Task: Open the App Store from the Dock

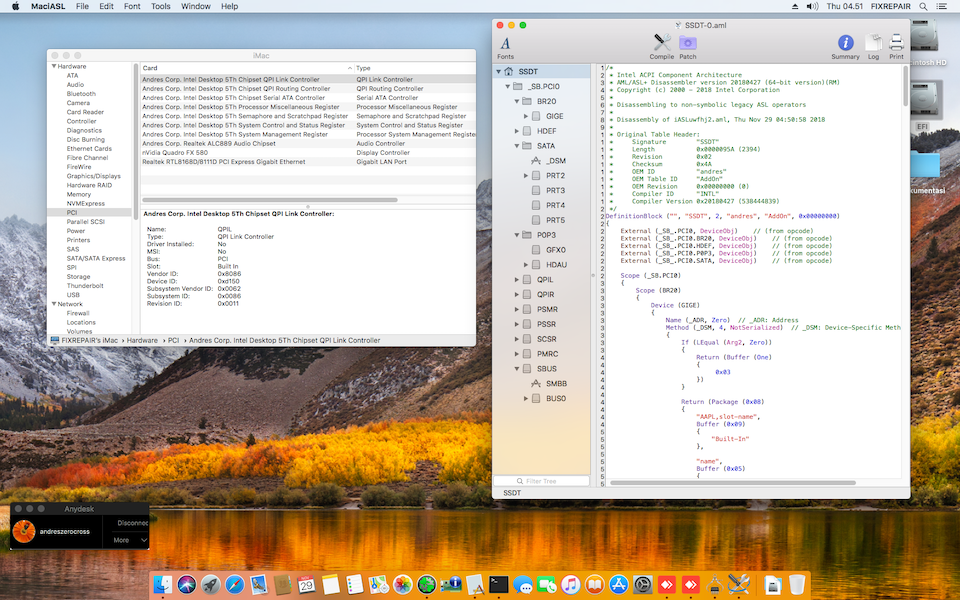Action: tap(619, 584)
